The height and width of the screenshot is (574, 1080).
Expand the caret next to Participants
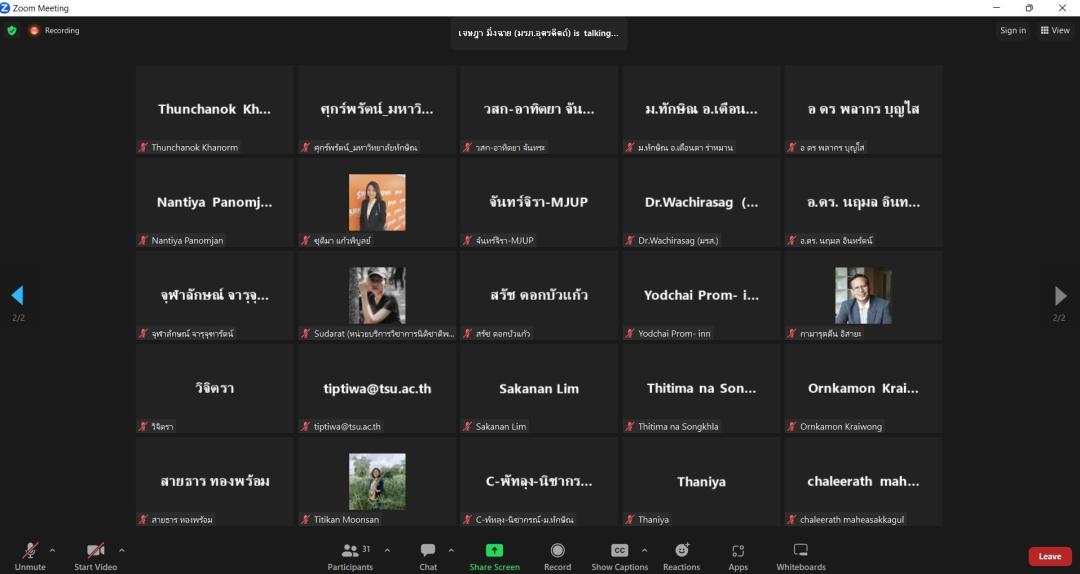[387, 550]
